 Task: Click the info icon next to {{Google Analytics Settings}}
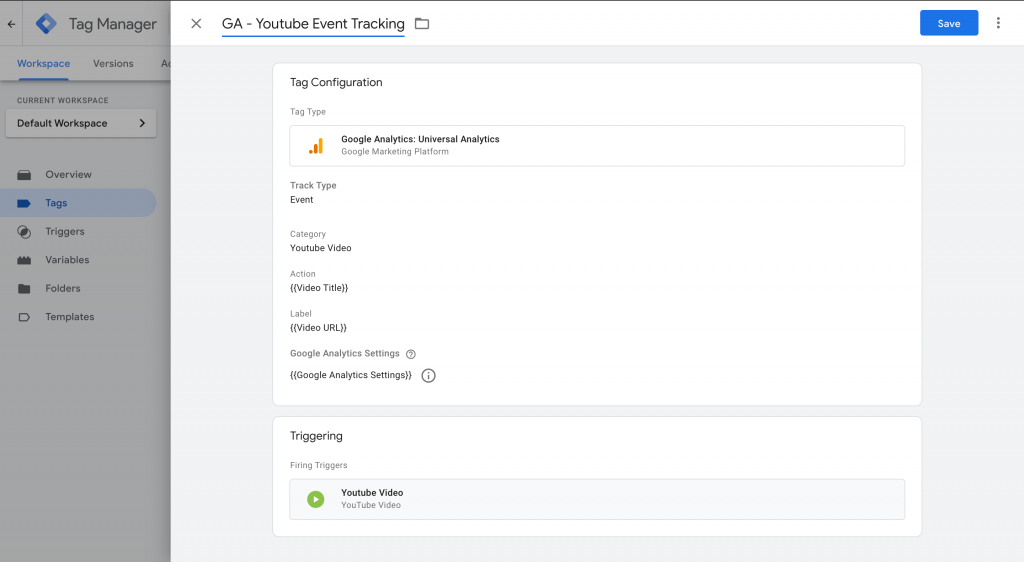428,375
